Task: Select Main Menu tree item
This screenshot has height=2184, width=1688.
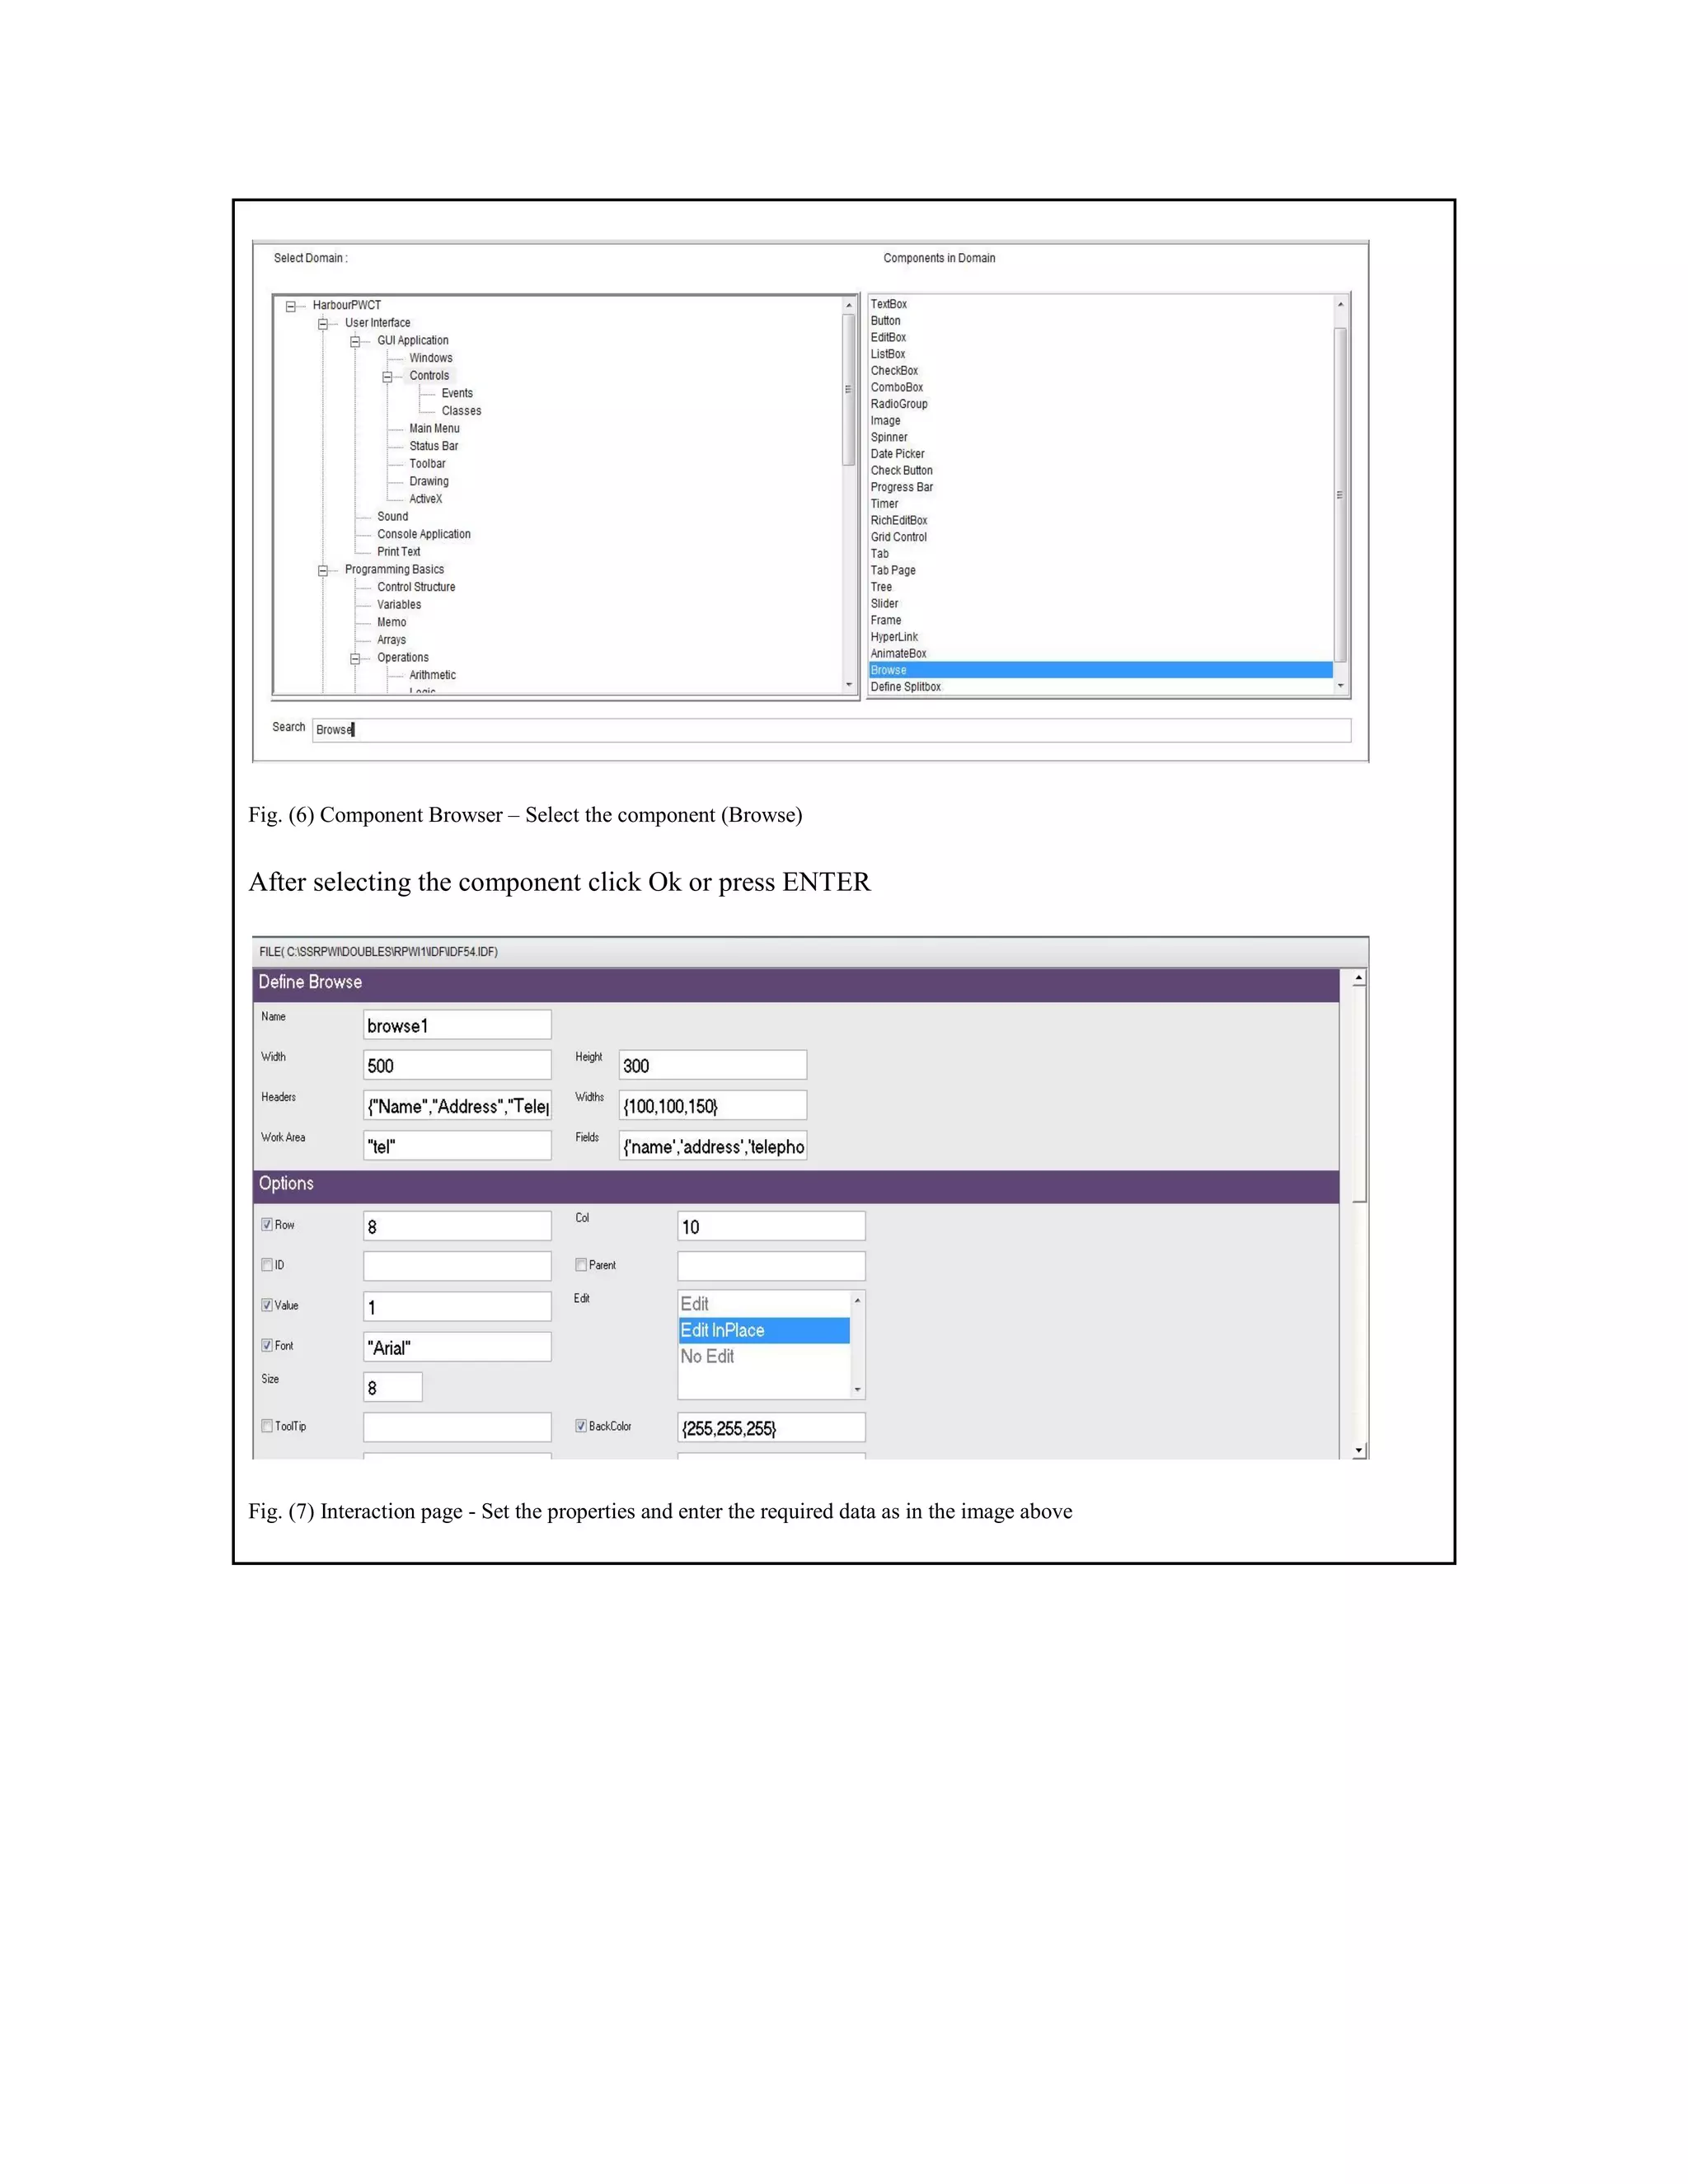Action: point(434,428)
